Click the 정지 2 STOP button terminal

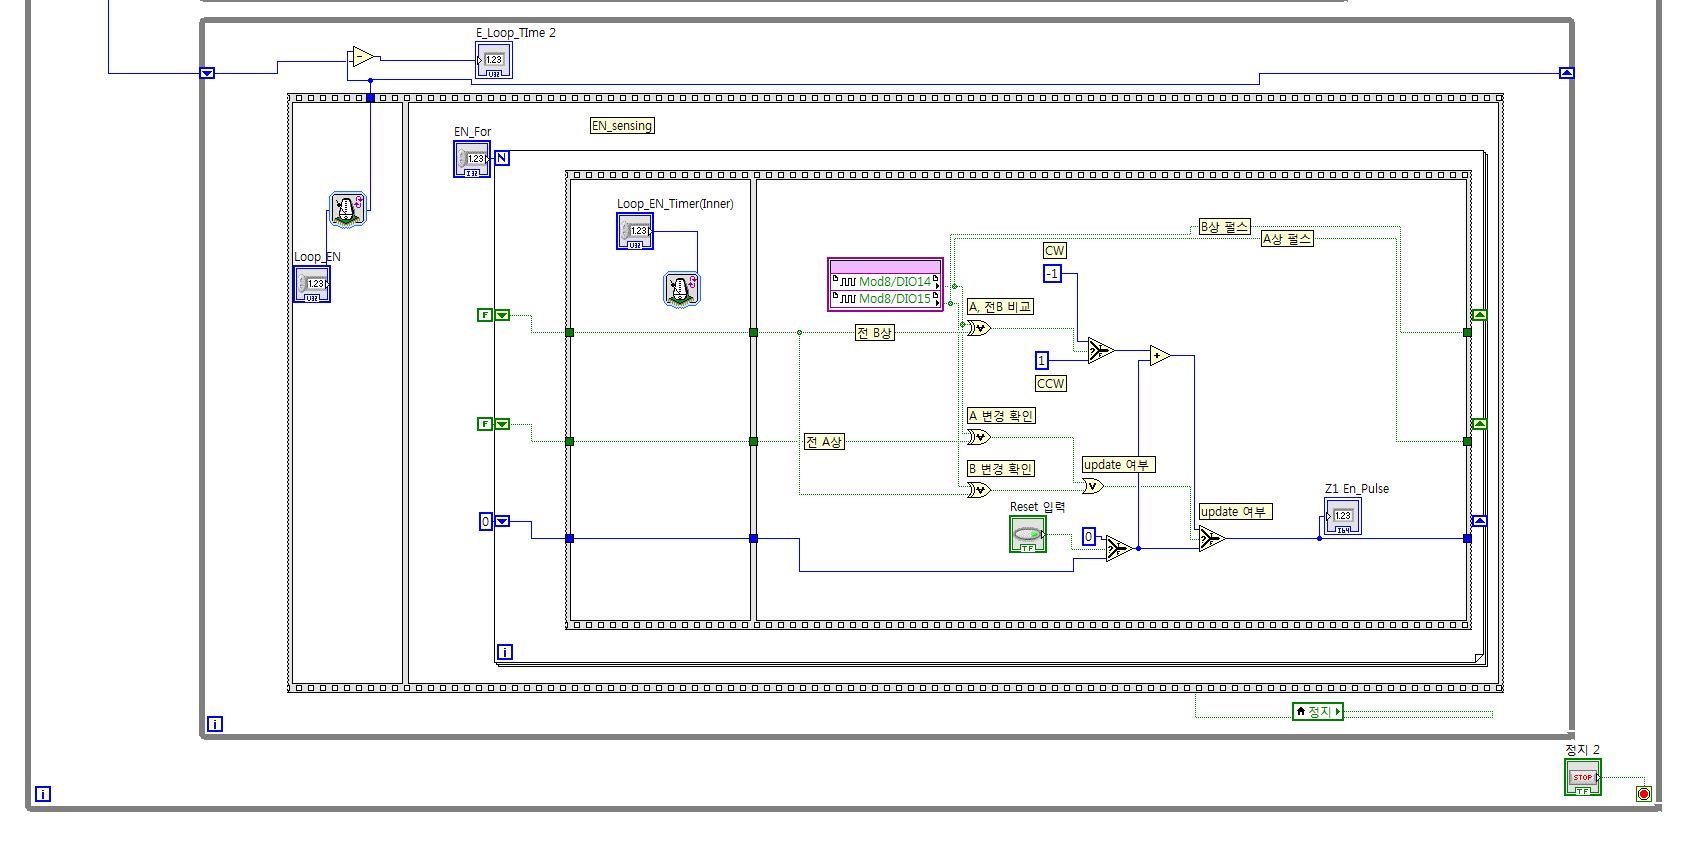(1582, 777)
